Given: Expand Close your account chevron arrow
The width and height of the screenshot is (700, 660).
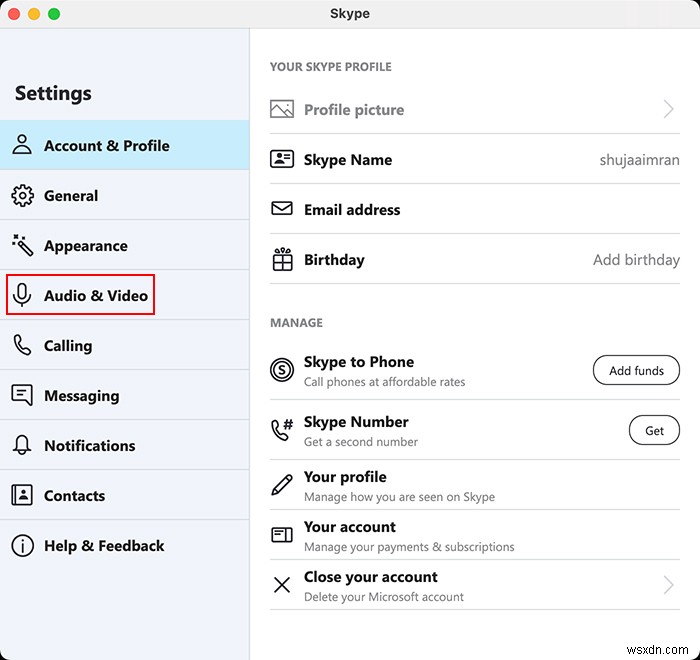Looking at the screenshot, I should pos(668,585).
